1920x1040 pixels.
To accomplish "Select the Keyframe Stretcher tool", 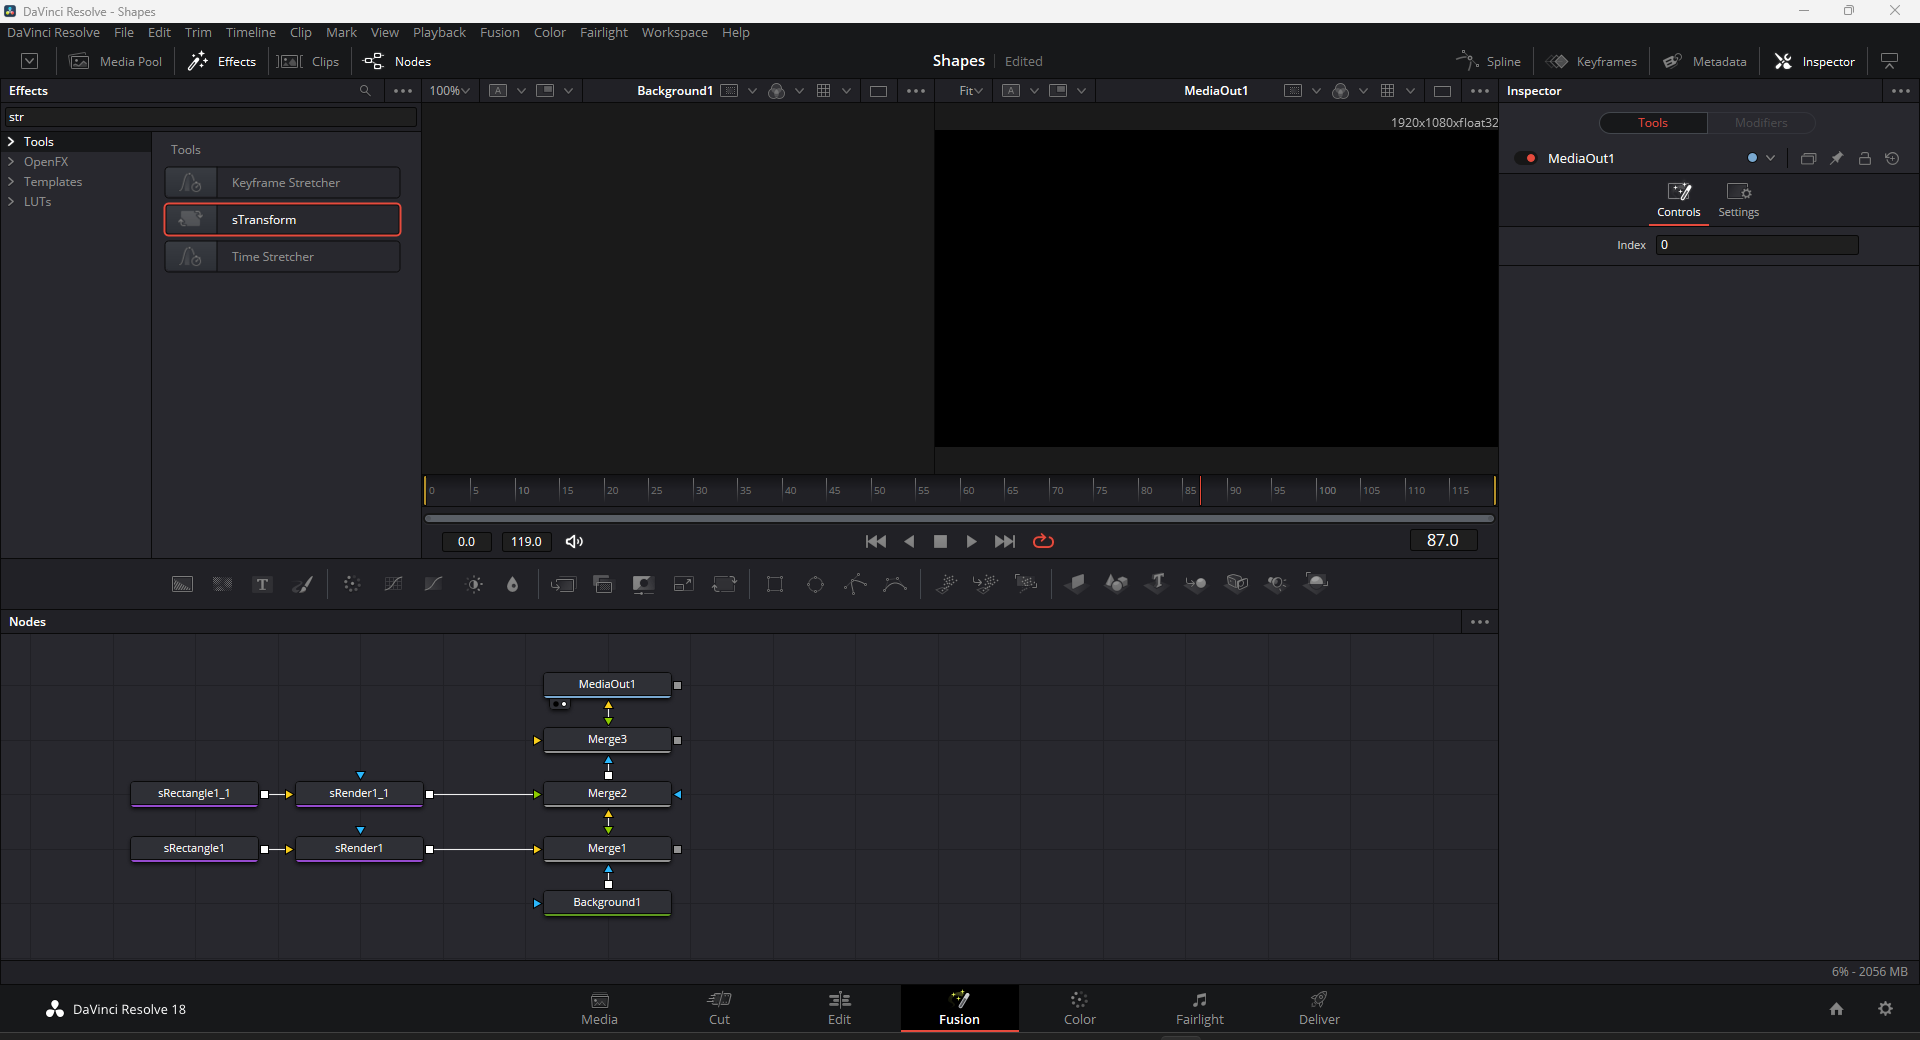I will coord(282,183).
